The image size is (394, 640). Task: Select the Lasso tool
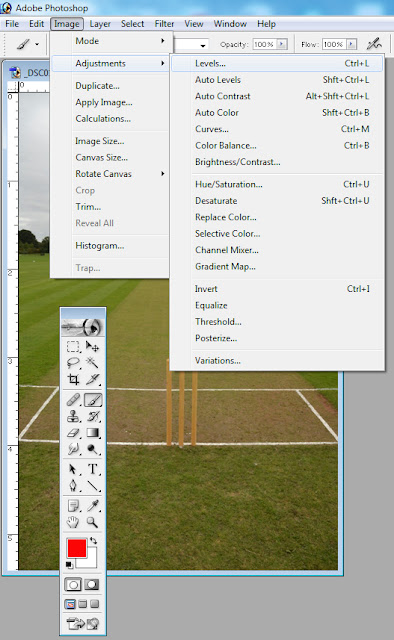[73, 363]
